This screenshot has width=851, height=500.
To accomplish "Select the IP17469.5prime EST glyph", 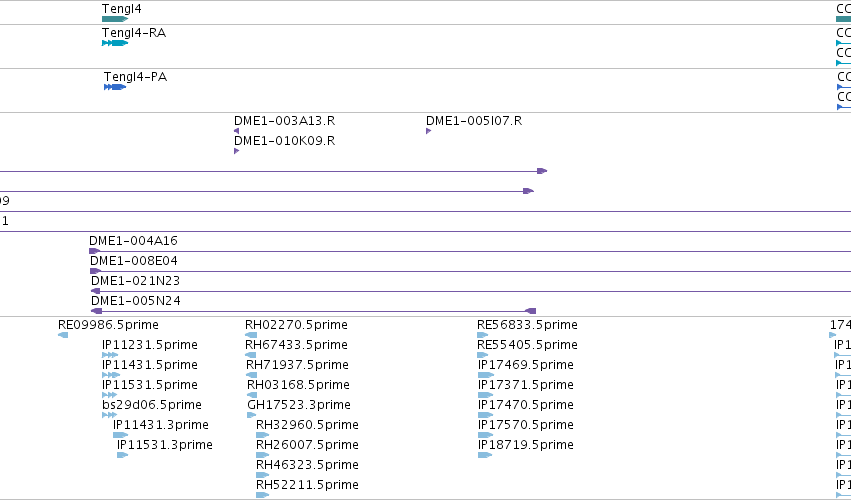I will (486, 375).
